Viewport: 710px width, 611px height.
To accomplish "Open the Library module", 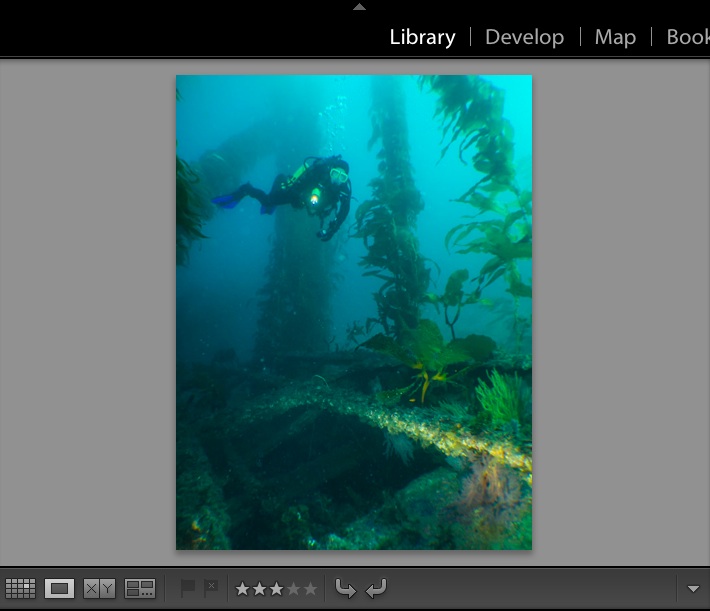I will click(x=422, y=37).
